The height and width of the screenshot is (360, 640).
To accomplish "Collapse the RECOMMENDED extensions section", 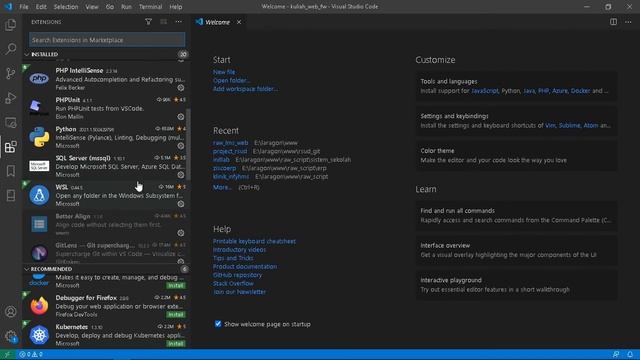I will [27, 269].
